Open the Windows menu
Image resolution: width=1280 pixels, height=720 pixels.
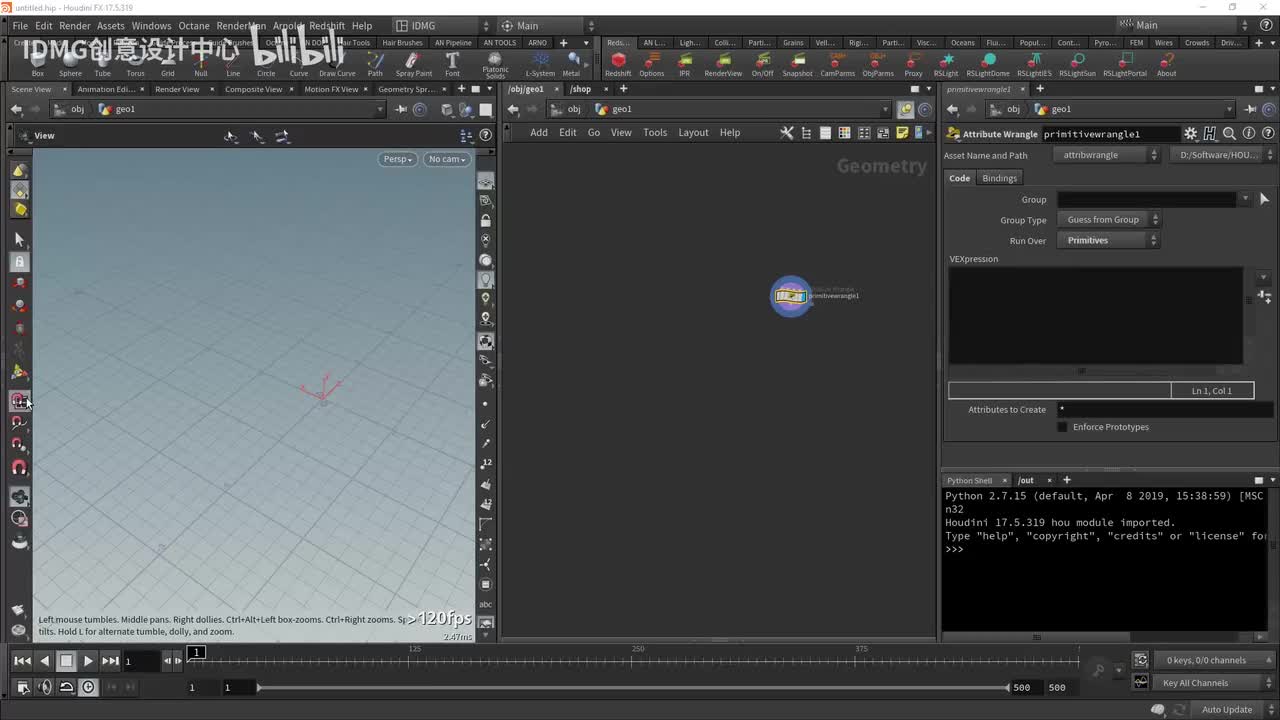coord(151,26)
